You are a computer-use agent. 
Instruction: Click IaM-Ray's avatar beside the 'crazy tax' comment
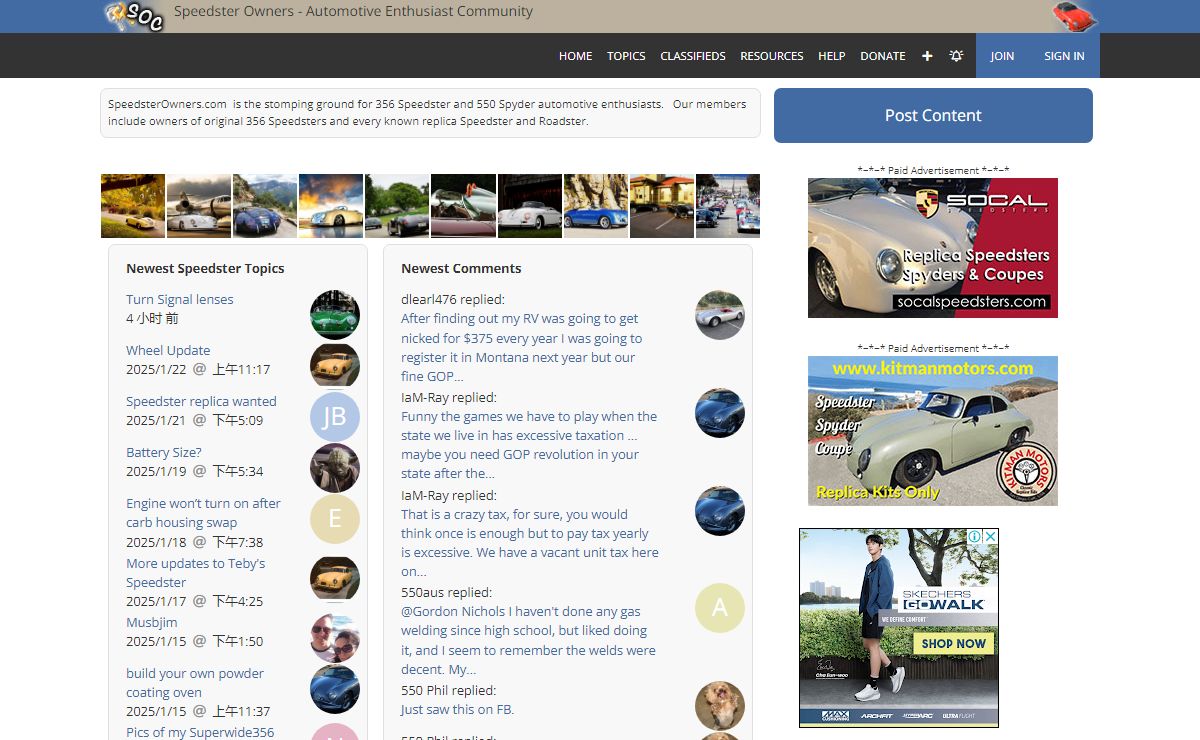[720, 511]
